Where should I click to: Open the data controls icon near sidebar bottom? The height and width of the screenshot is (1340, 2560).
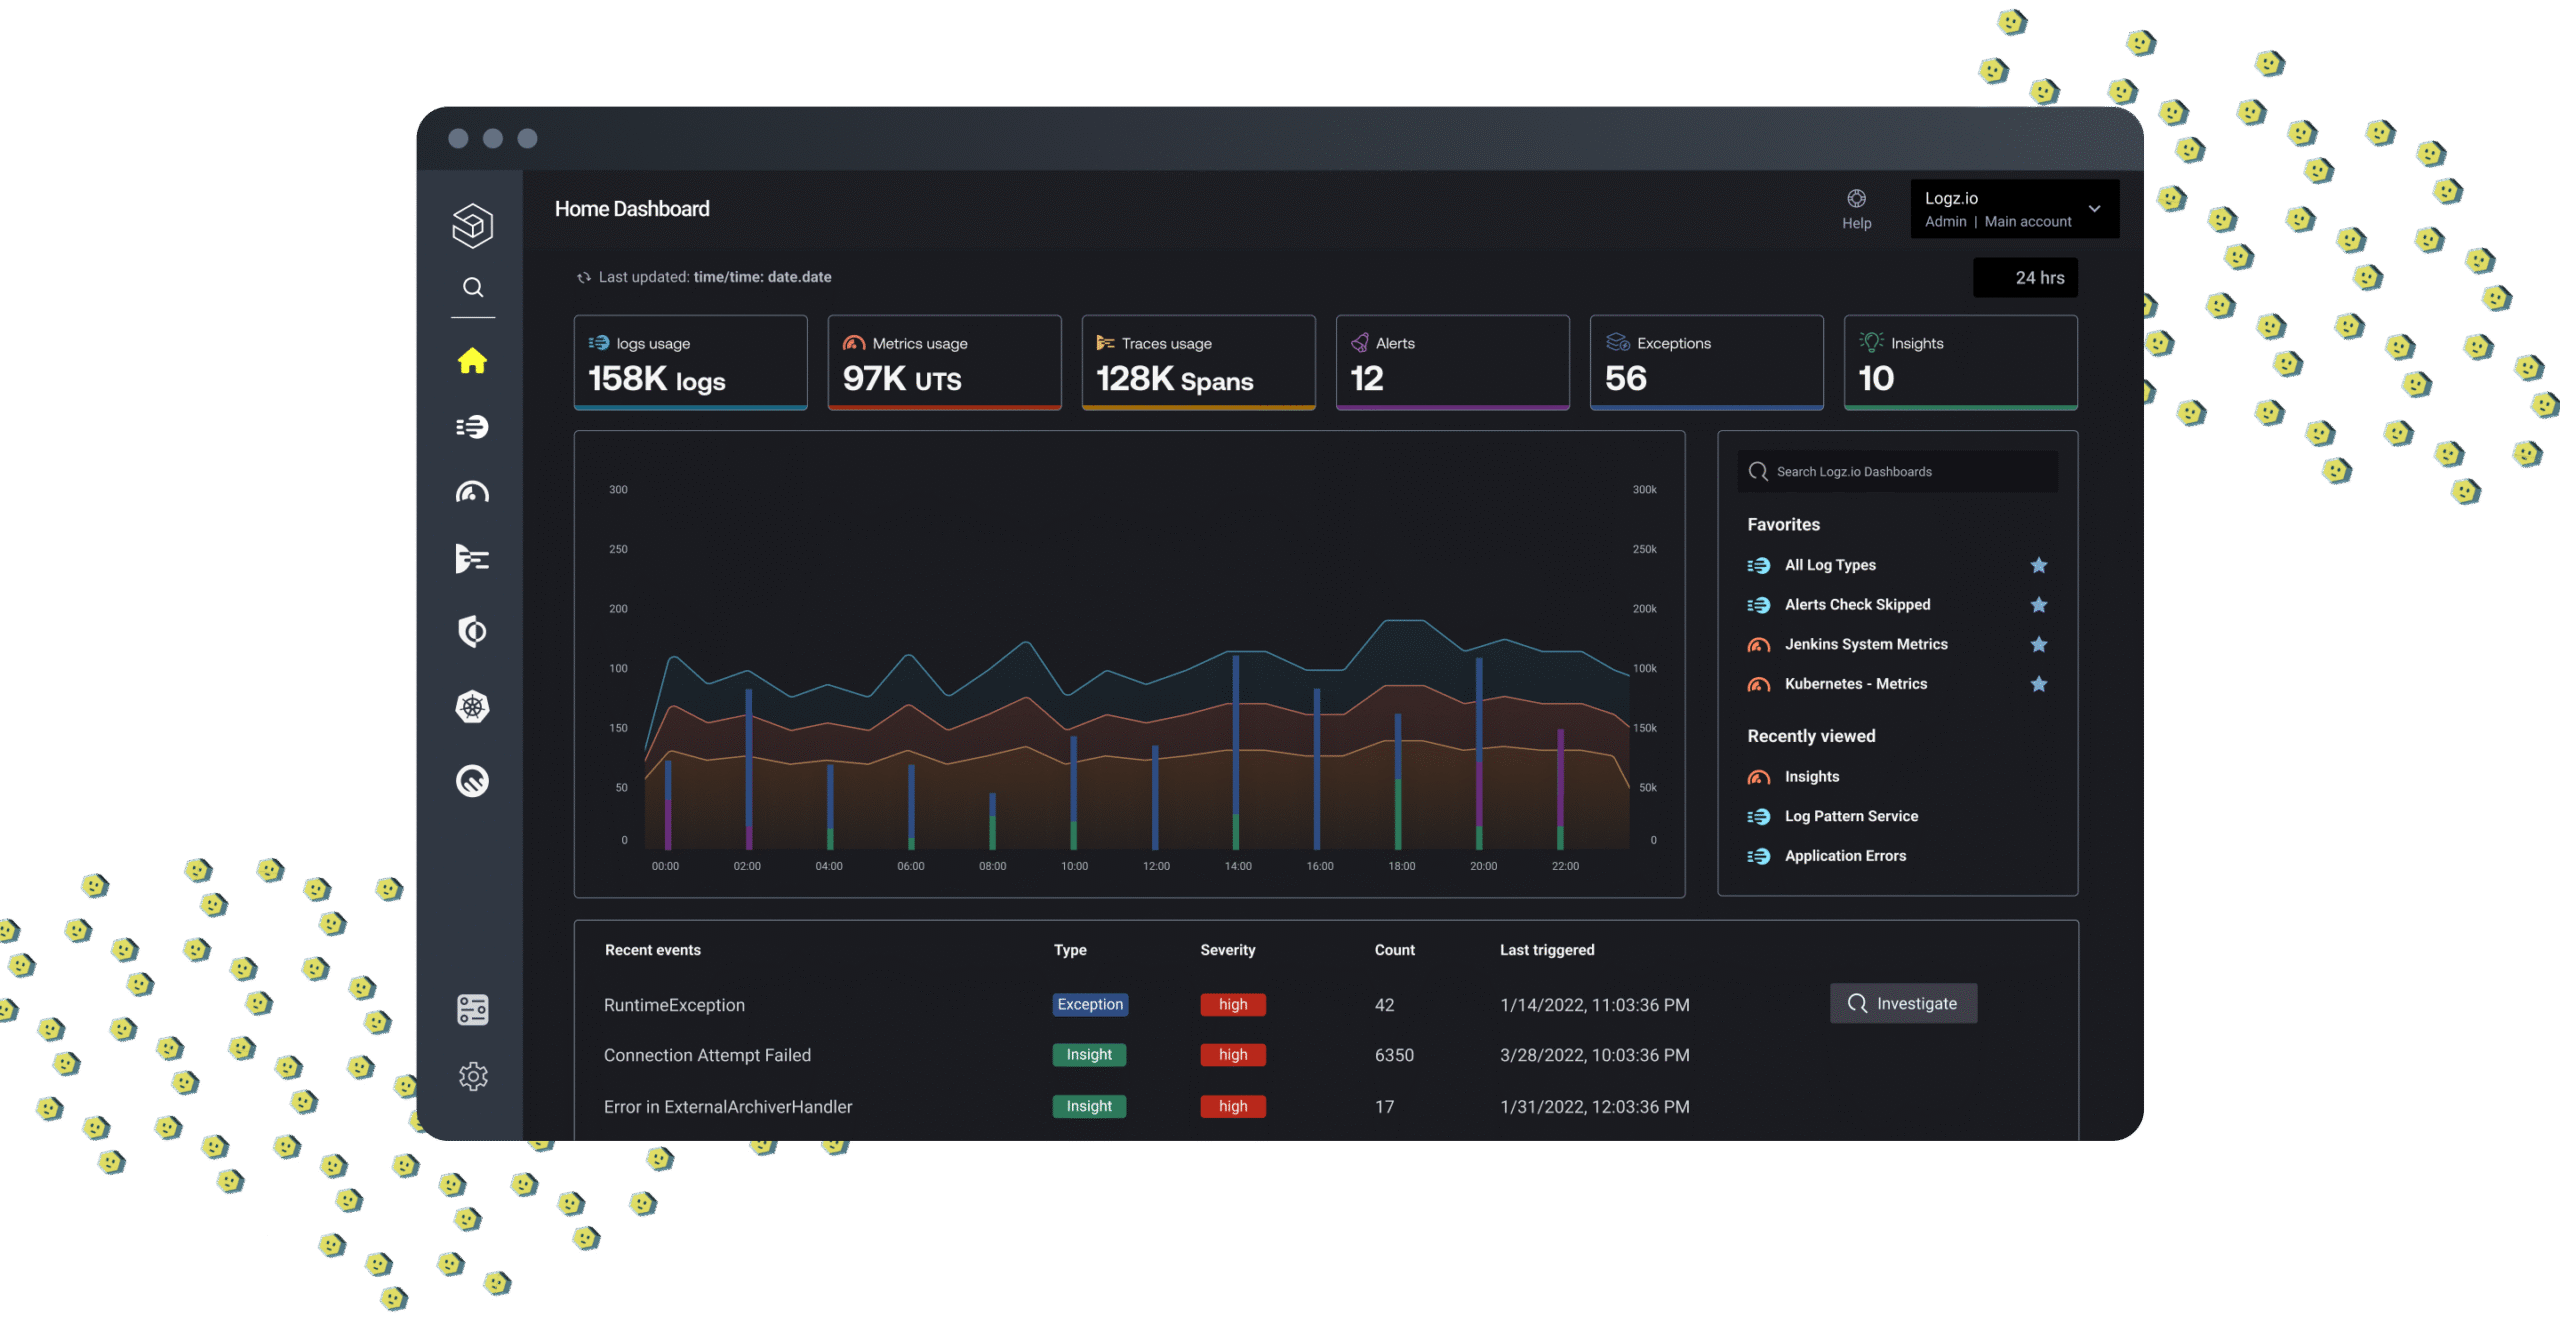472,1010
